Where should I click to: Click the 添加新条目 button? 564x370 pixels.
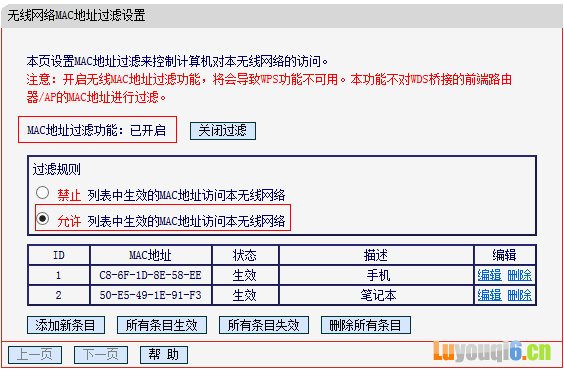(x=66, y=325)
